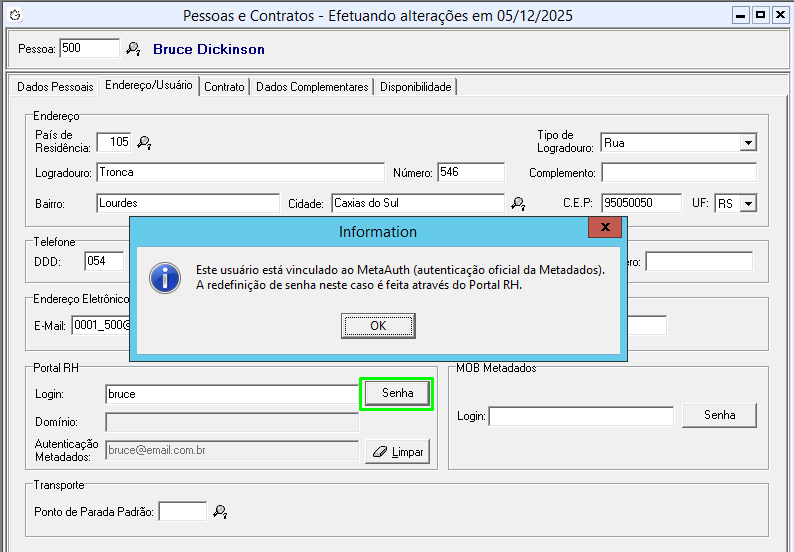The width and height of the screenshot is (794, 552).
Task: Open the Contrato tab
Action: pyautogui.click(x=224, y=87)
